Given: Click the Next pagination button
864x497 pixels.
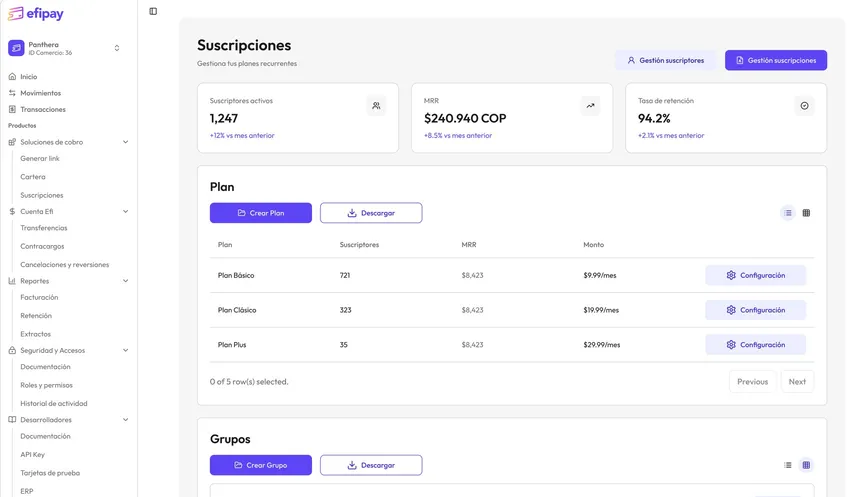Looking at the screenshot, I should 797,381.
